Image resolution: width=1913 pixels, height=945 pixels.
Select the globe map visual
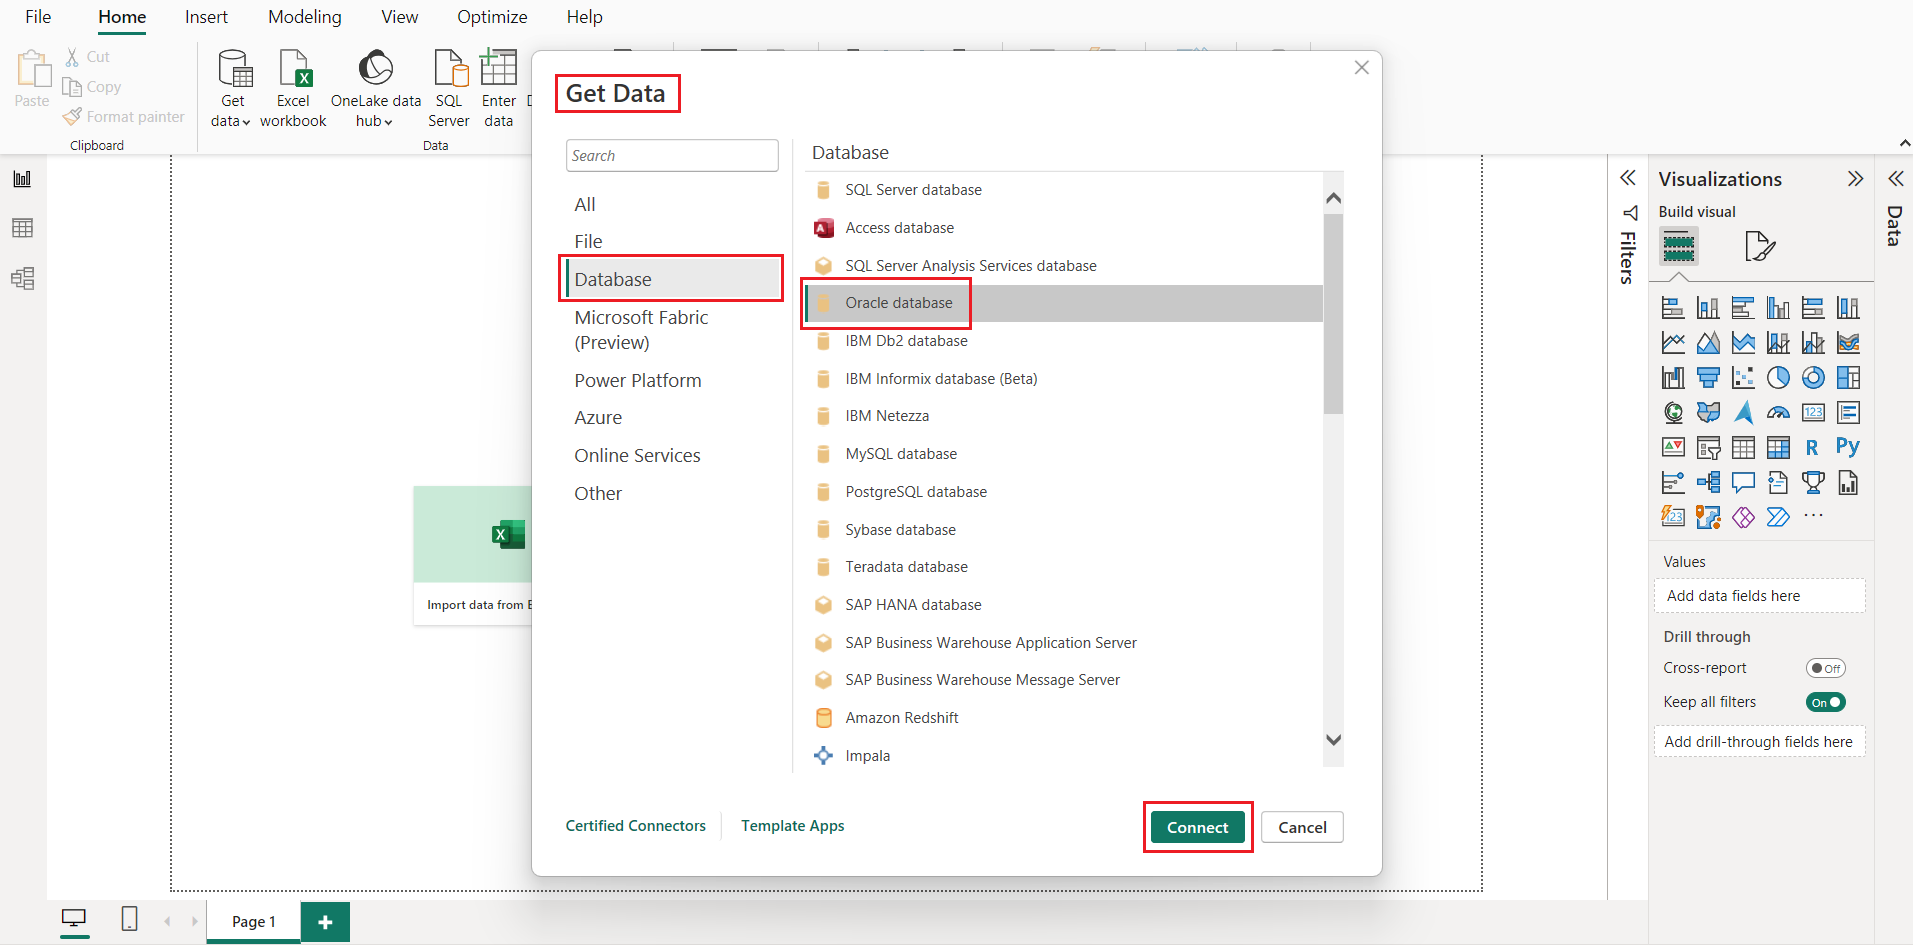point(1673,412)
